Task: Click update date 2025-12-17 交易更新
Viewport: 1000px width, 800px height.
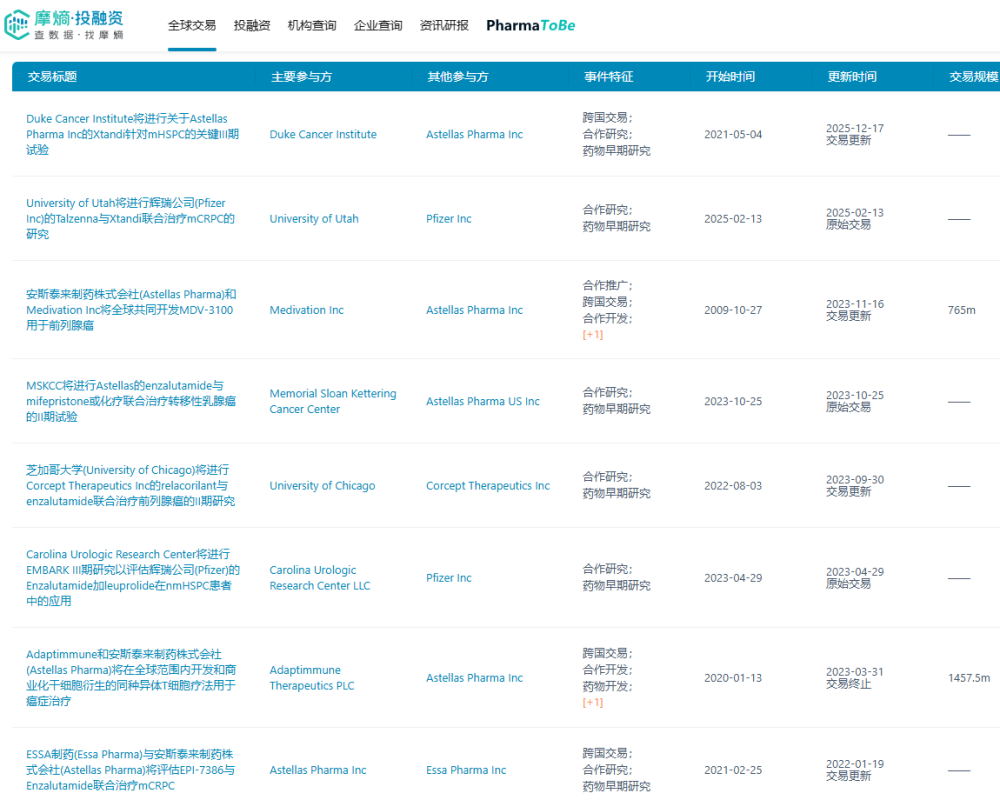Action: pyautogui.click(x=855, y=134)
